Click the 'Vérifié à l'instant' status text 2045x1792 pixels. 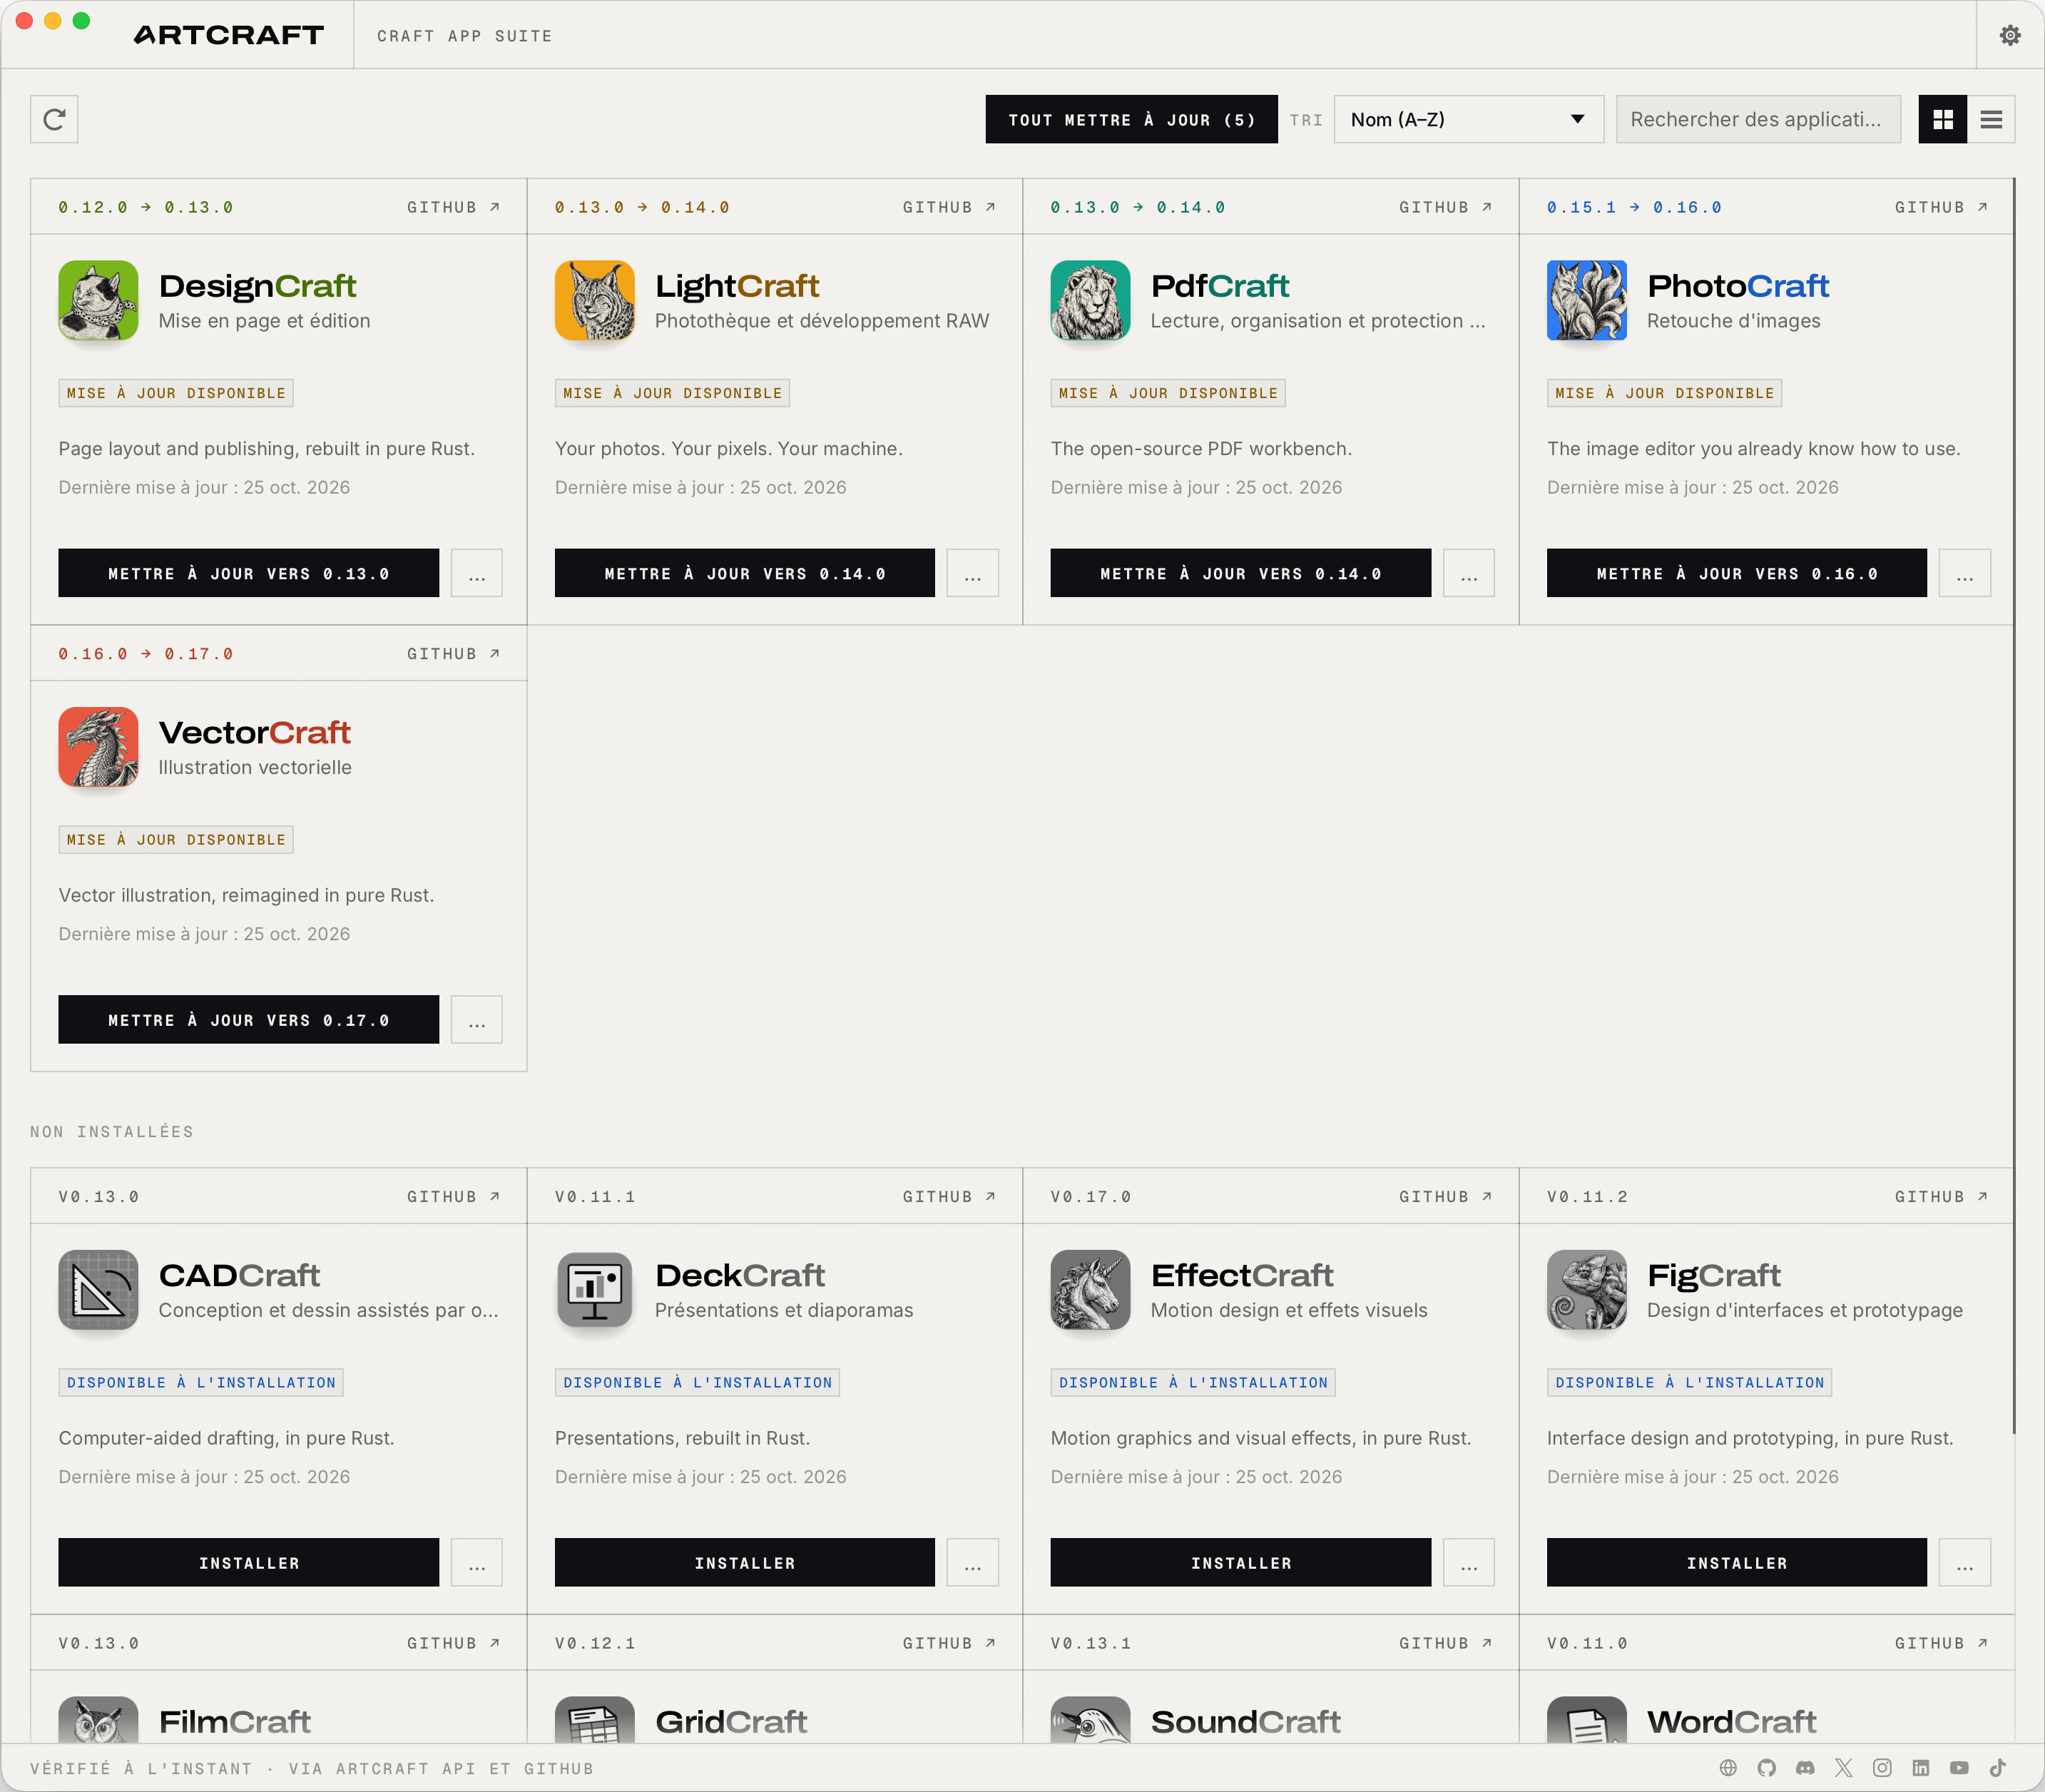(x=140, y=1768)
